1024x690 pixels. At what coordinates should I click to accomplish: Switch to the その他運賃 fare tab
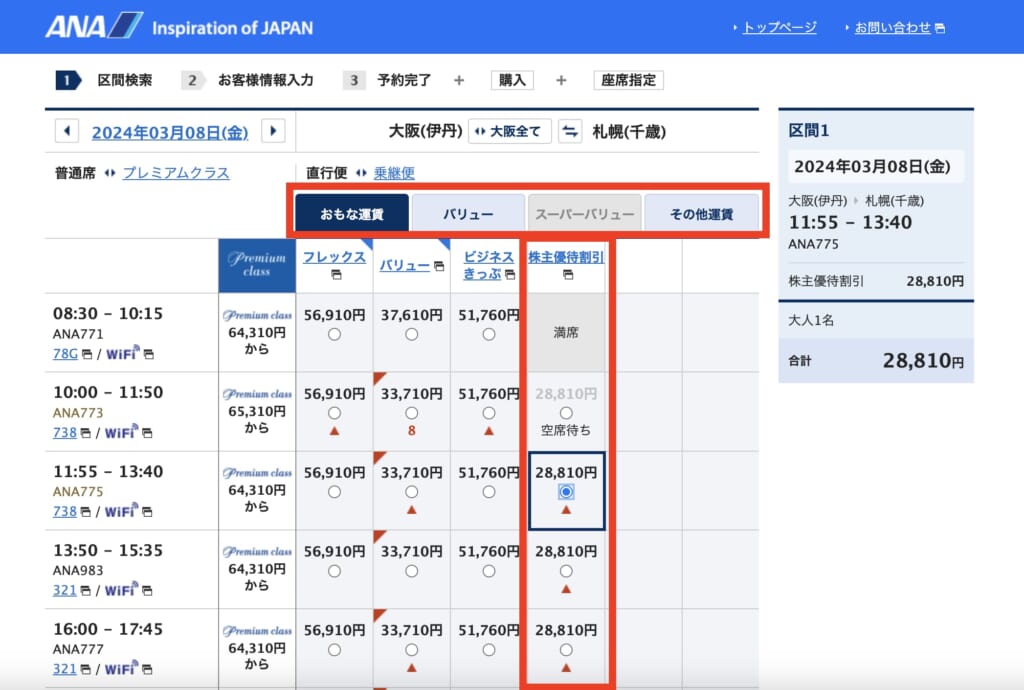(703, 213)
